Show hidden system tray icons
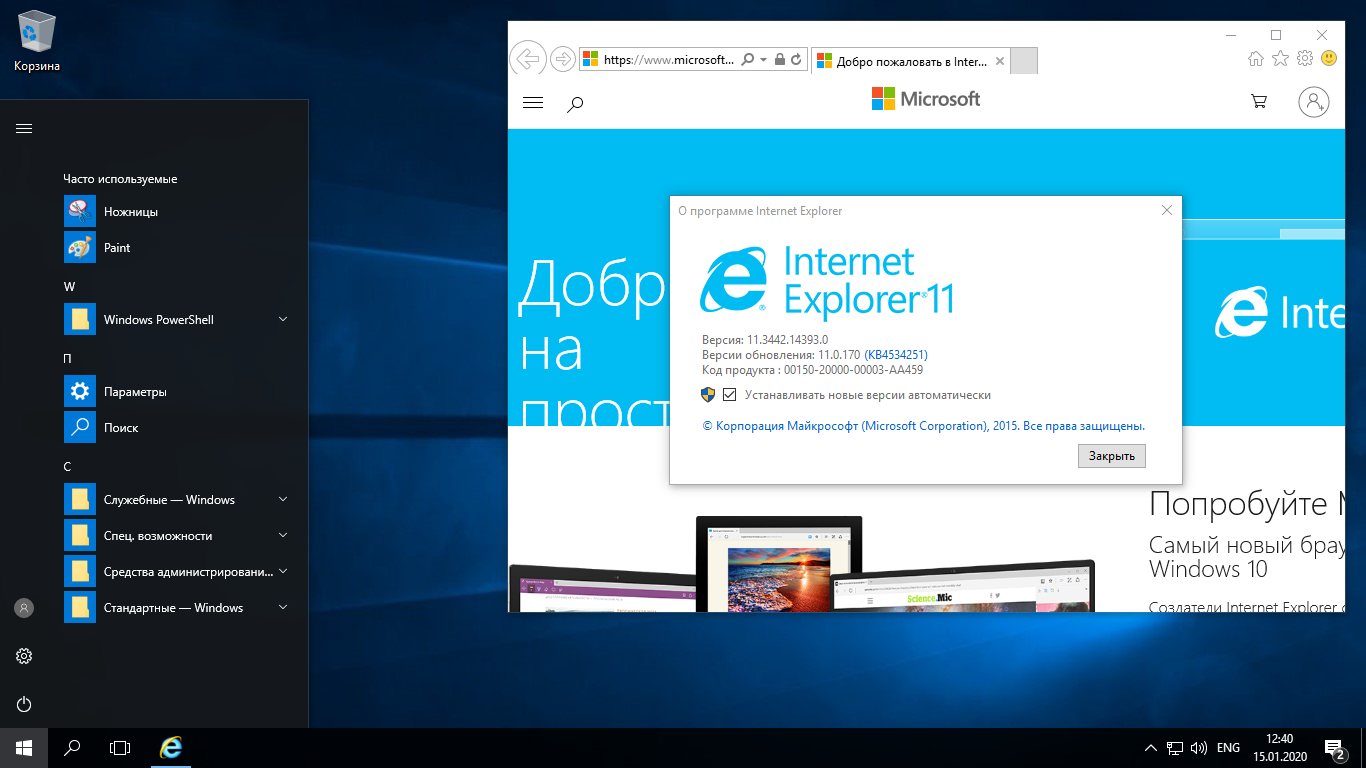Viewport: 1366px width, 768px height. click(1151, 748)
